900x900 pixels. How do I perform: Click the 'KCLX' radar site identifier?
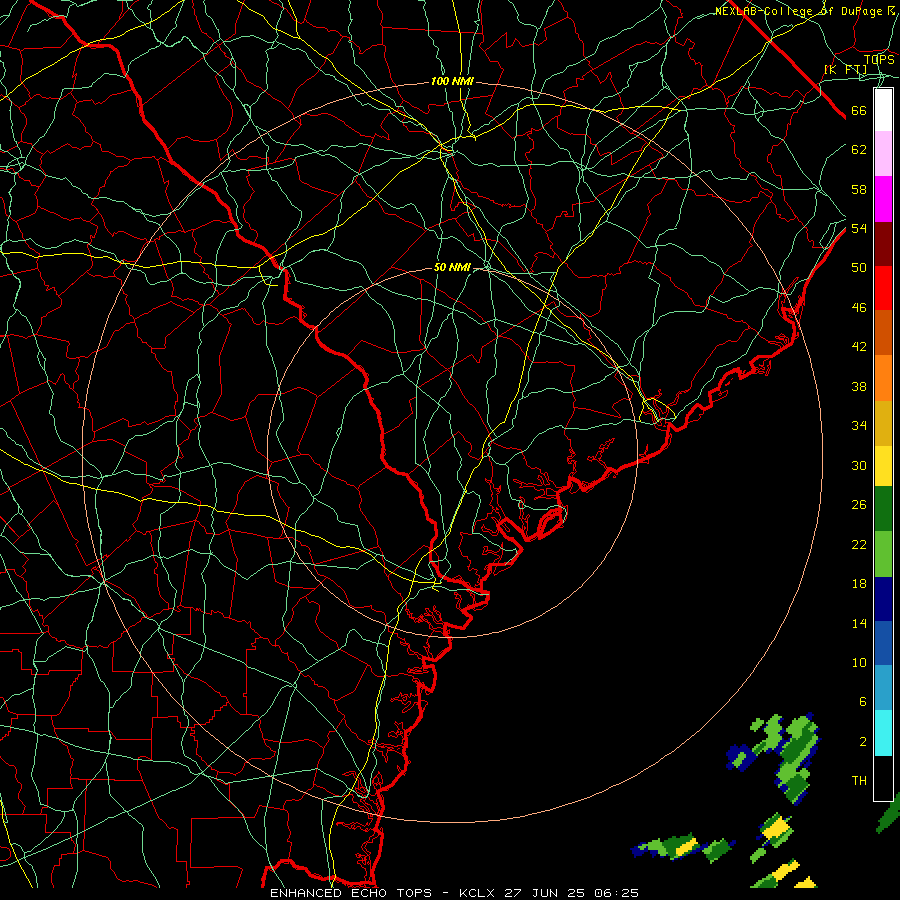[479, 893]
